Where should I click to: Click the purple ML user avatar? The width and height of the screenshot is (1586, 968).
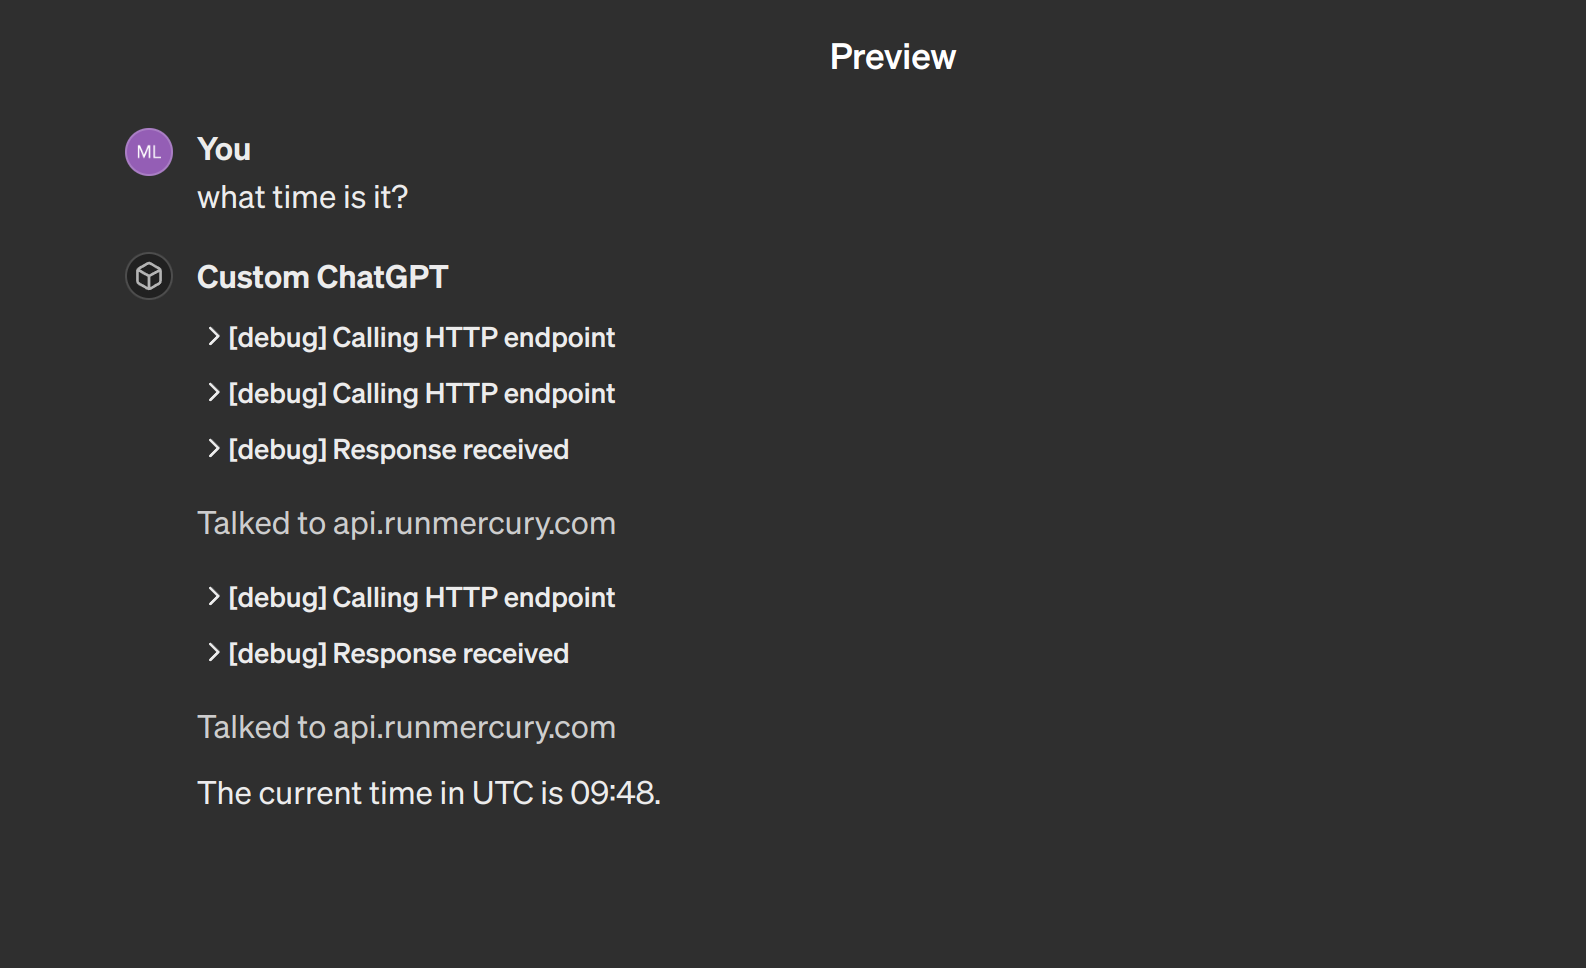[x=149, y=152]
